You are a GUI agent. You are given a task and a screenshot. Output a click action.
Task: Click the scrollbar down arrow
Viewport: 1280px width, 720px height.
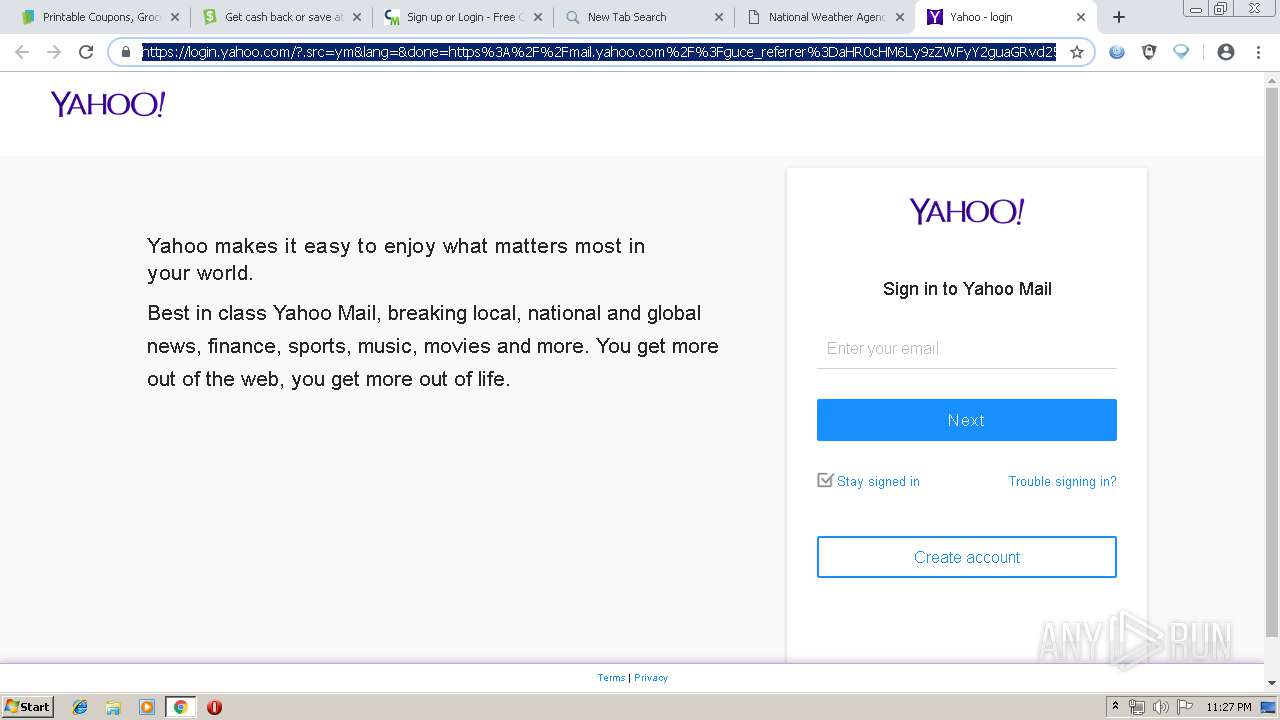coord(1272,683)
